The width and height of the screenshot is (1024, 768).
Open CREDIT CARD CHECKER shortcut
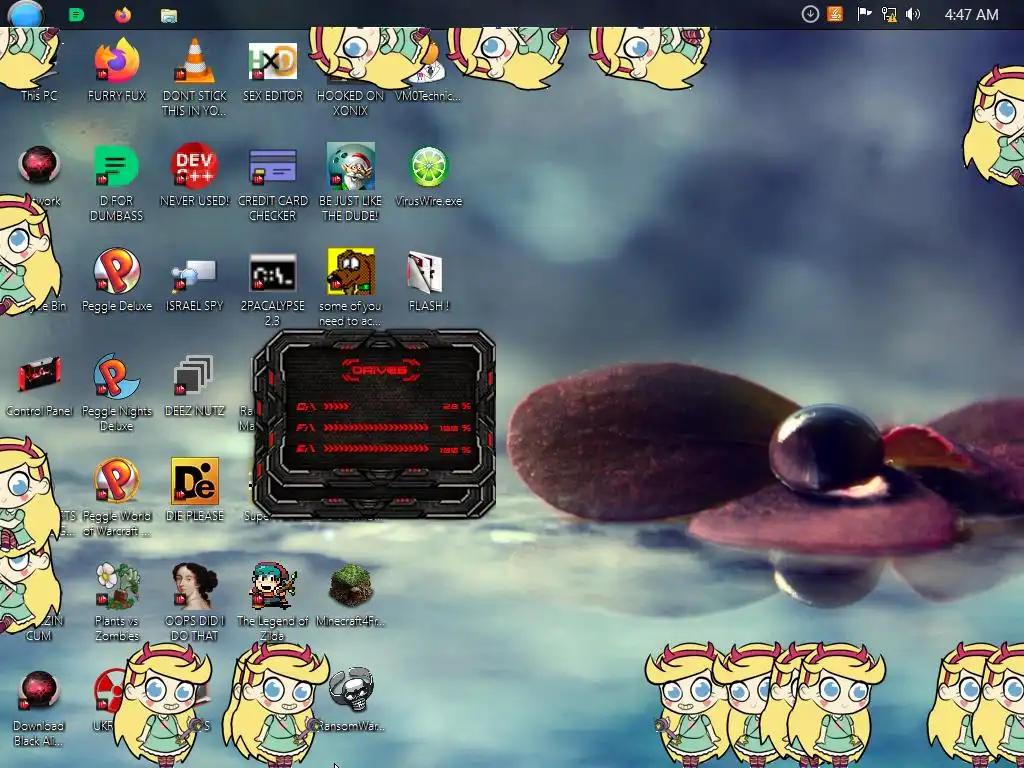272,183
